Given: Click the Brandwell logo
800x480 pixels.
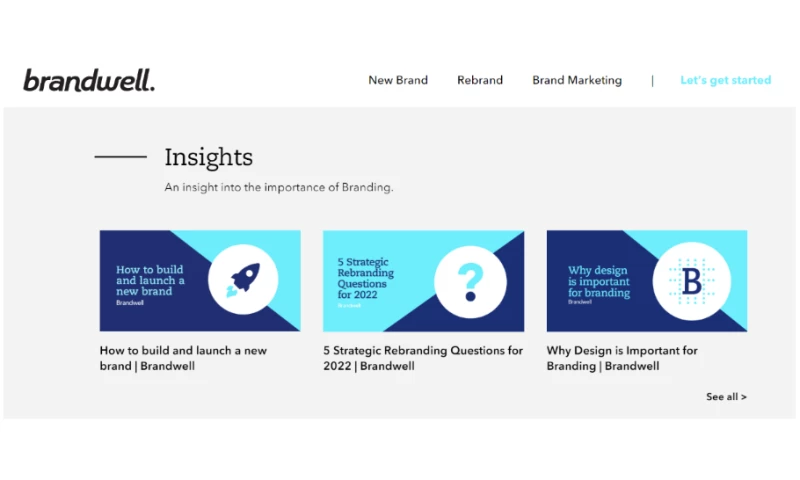Looking at the screenshot, I should [x=89, y=81].
